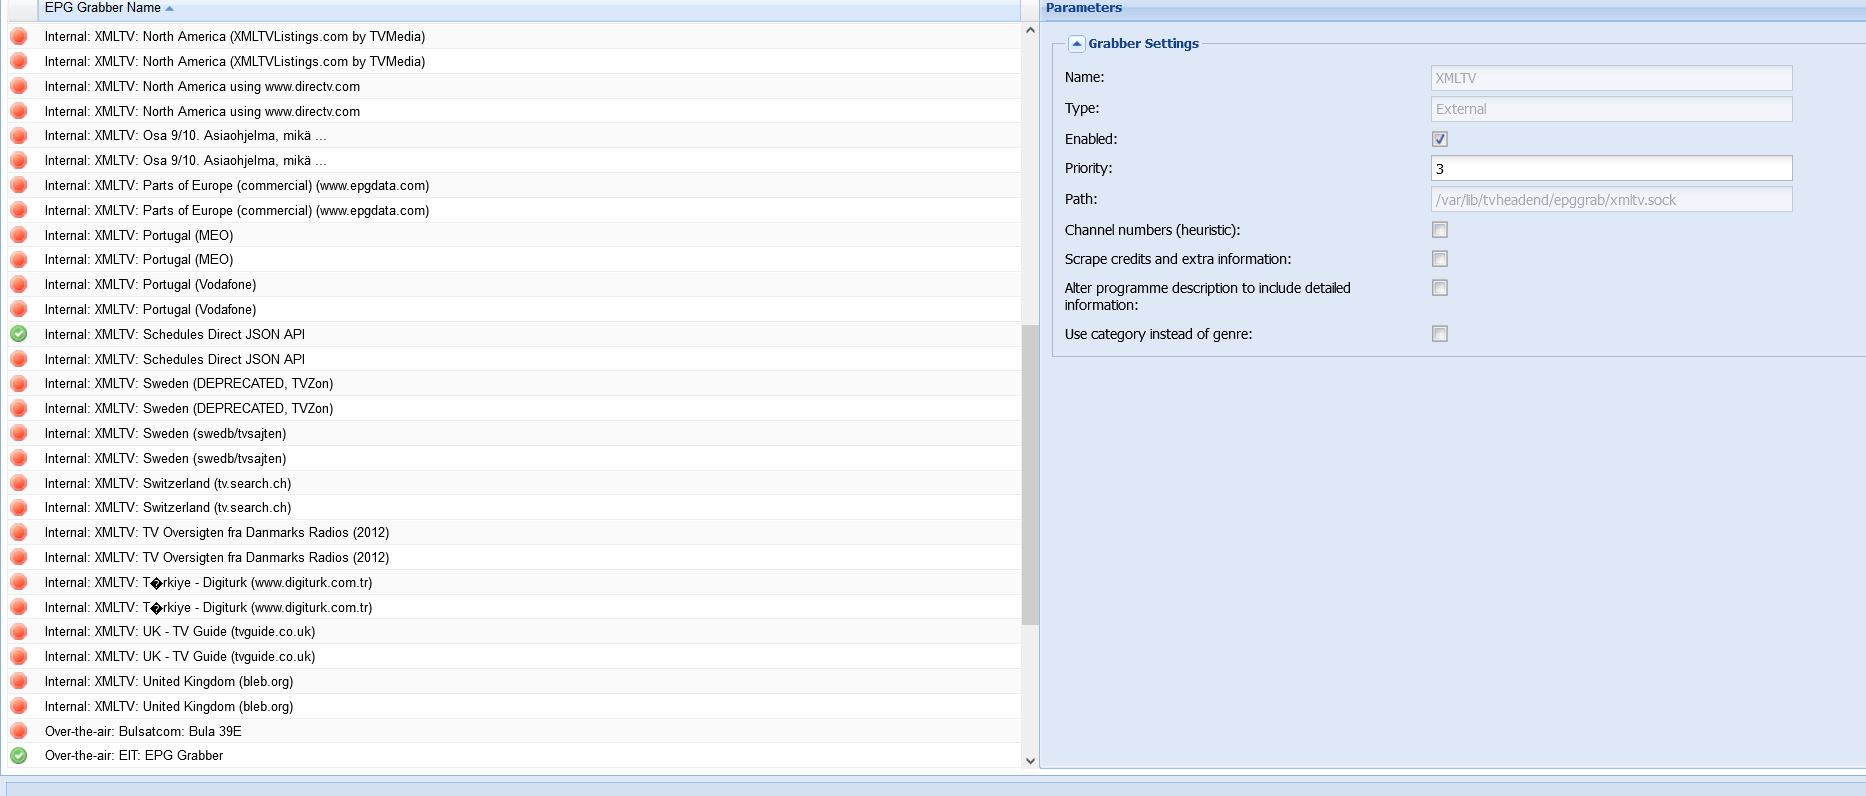This screenshot has height=796, width=1866.
Task: Sort by EPG Grabber Name column header
Action: point(528,9)
